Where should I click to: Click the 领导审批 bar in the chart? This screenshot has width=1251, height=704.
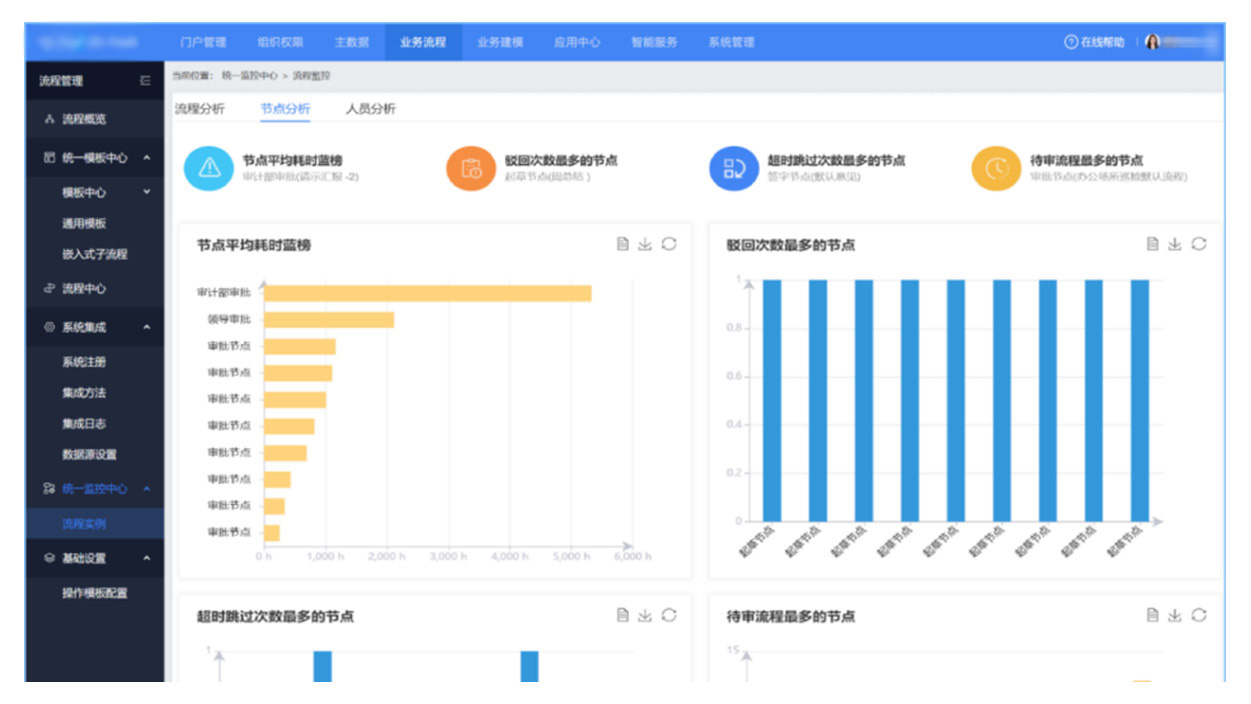click(329, 320)
